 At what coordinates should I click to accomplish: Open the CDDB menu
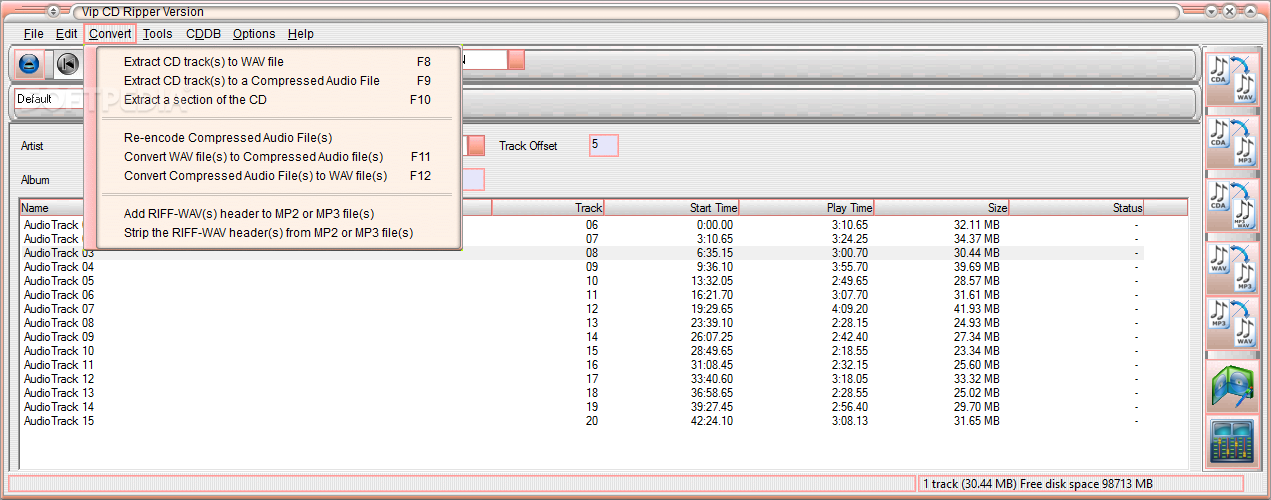tap(203, 34)
